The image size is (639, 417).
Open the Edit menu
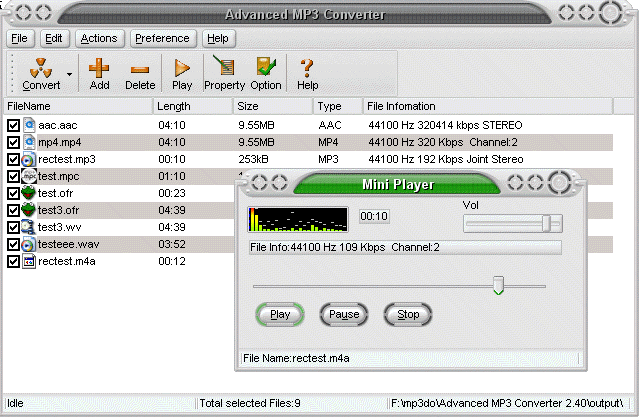tap(54, 38)
